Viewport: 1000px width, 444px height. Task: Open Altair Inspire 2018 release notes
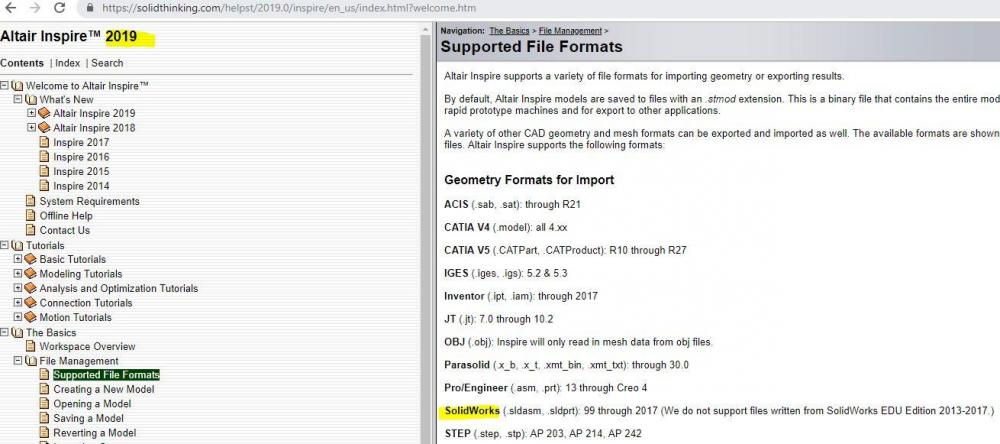point(94,128)
